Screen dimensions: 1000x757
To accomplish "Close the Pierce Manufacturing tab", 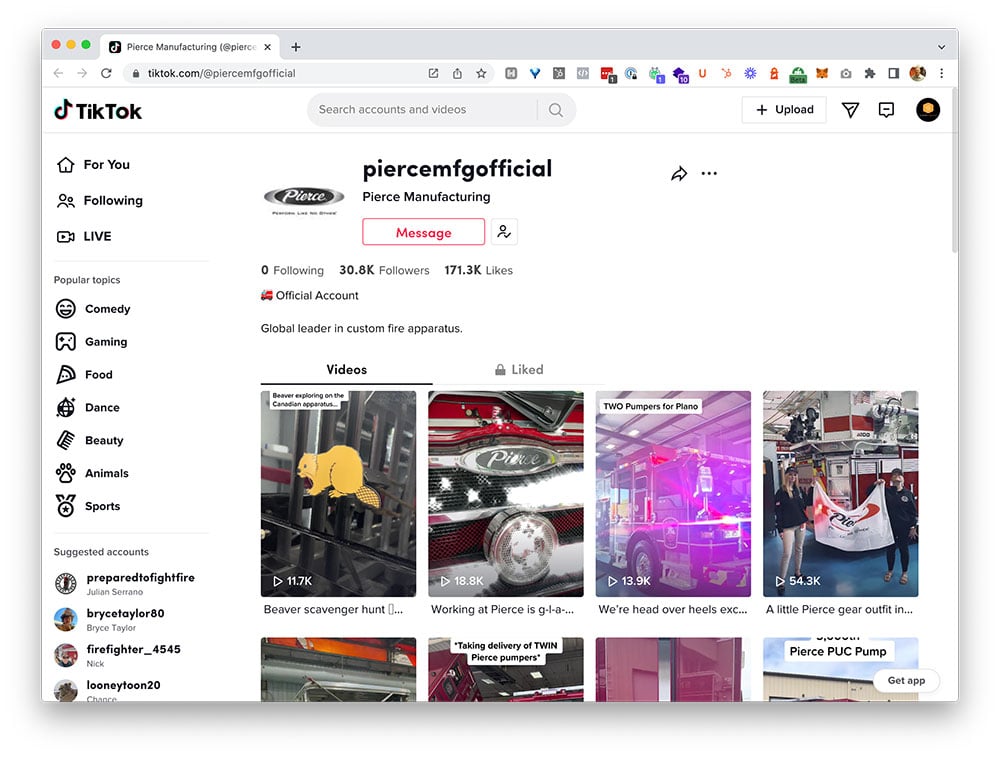I will click(267, 47).
